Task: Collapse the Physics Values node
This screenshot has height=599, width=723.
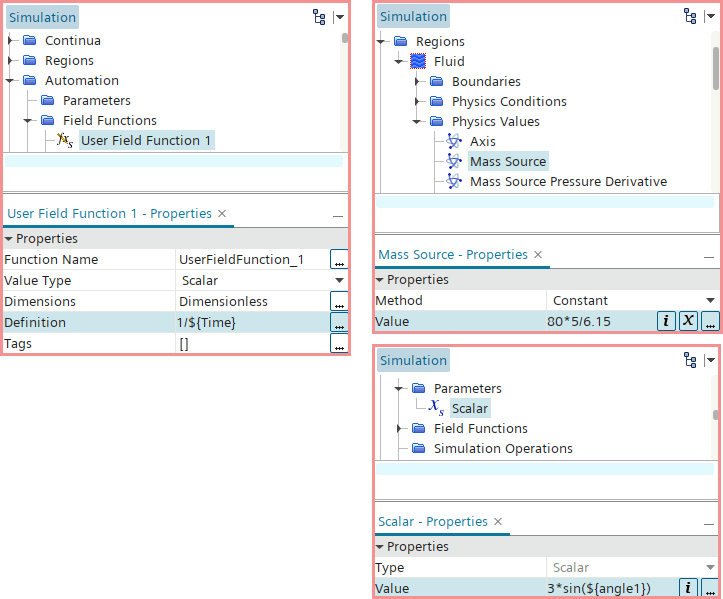Action: click(x=417, y=122)
